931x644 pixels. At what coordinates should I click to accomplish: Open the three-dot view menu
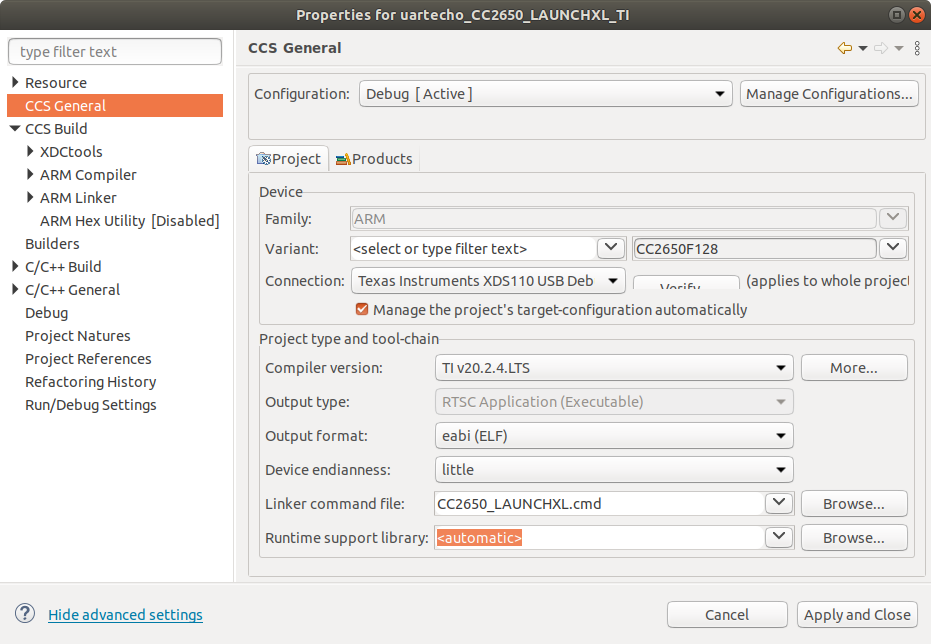[x=917, y=48]
